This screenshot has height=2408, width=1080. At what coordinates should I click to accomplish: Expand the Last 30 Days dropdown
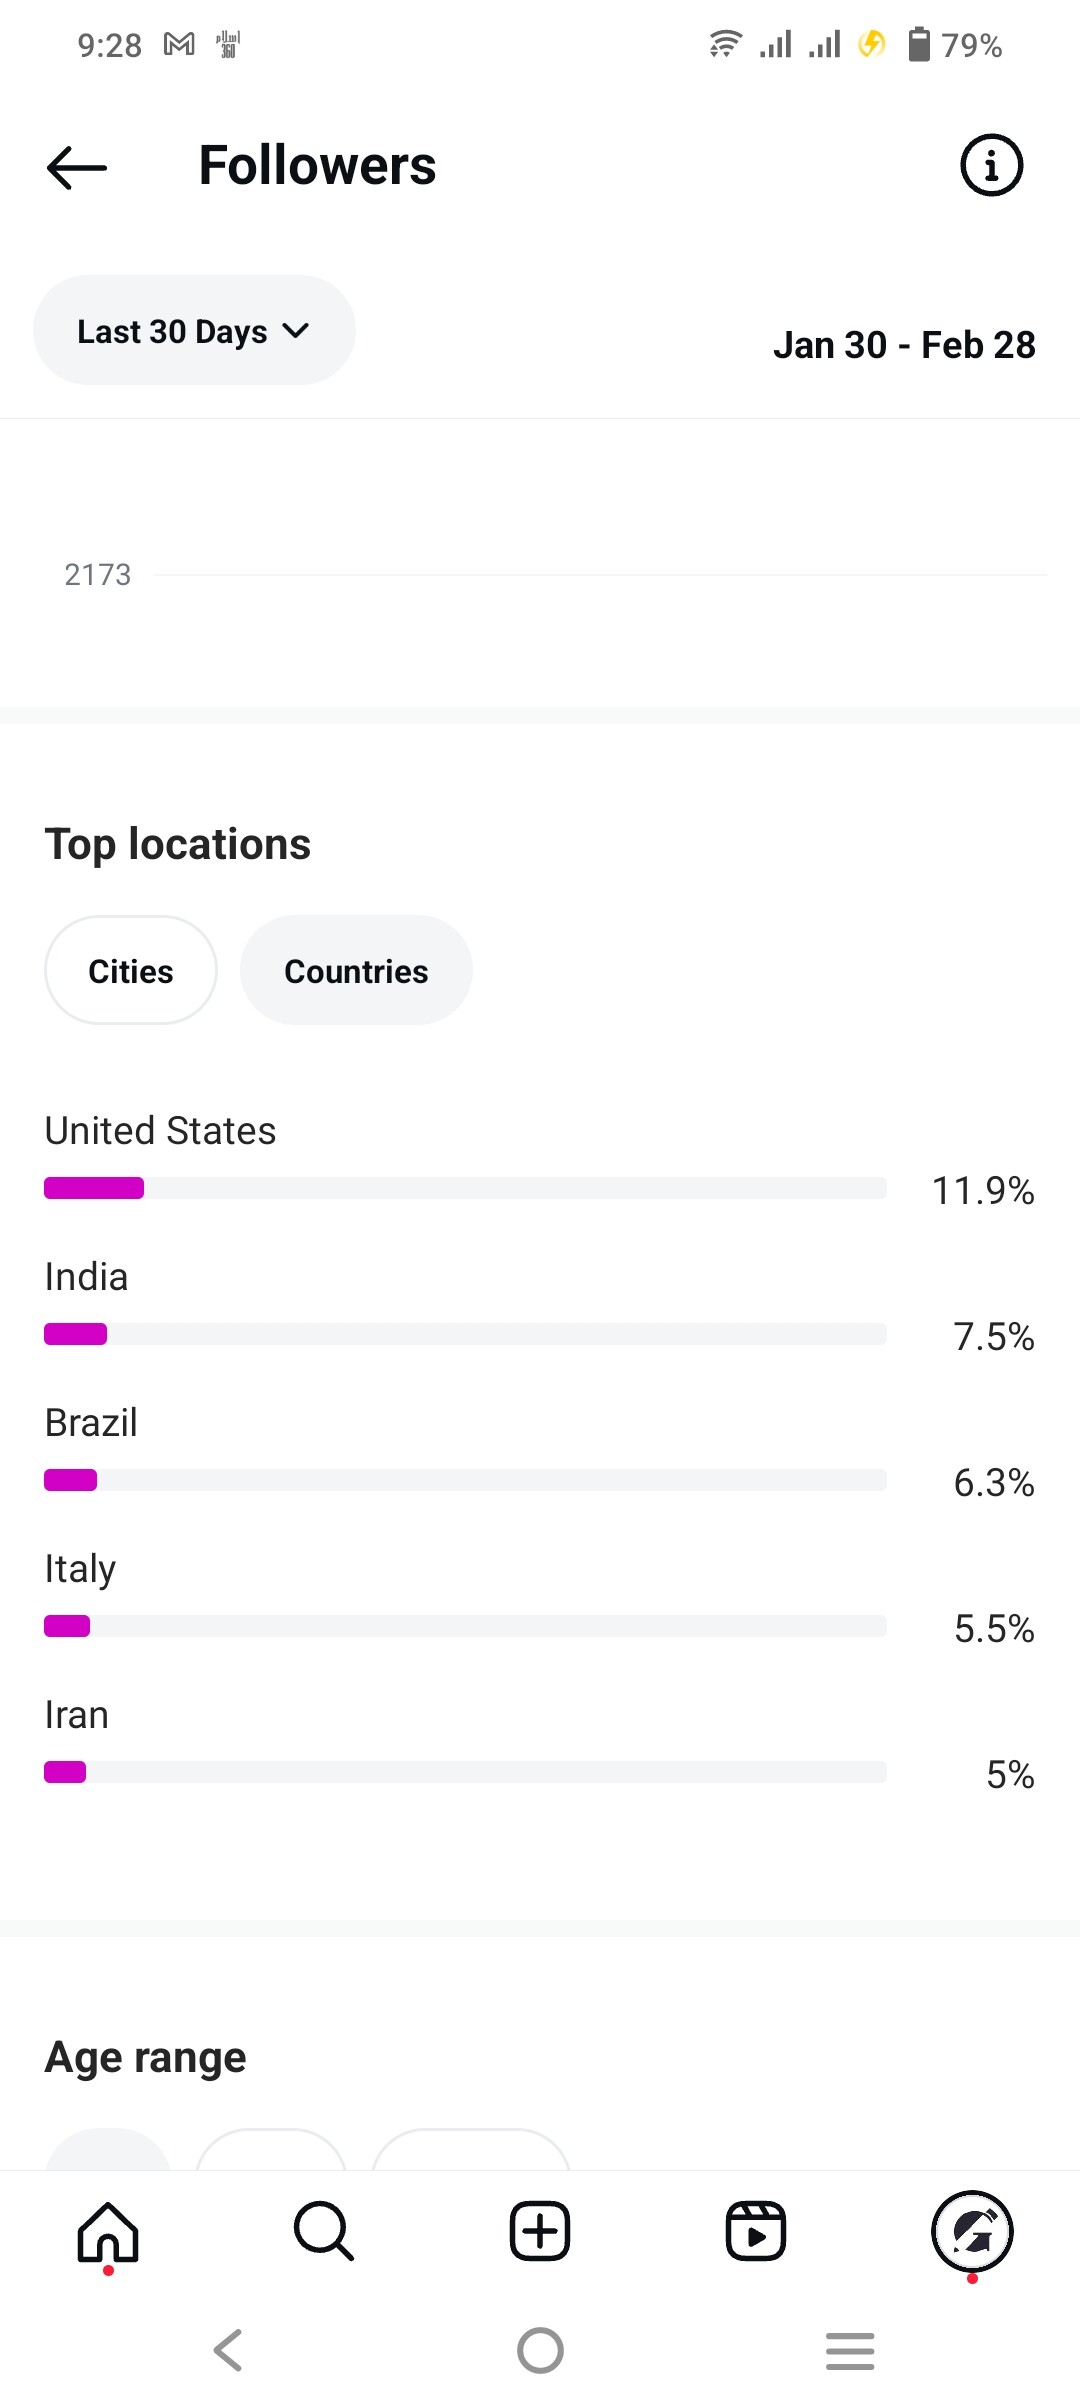[194, 330]
